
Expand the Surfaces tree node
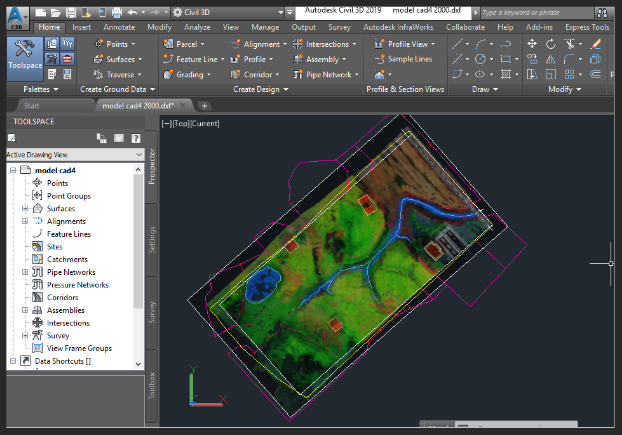tap(25, 208)
